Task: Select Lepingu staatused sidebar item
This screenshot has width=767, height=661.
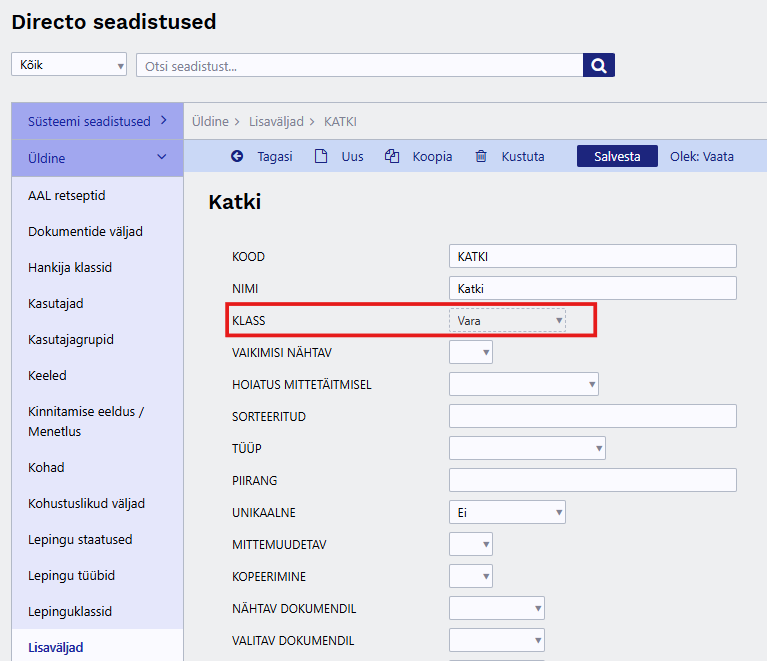Action: tap(80, 539)
